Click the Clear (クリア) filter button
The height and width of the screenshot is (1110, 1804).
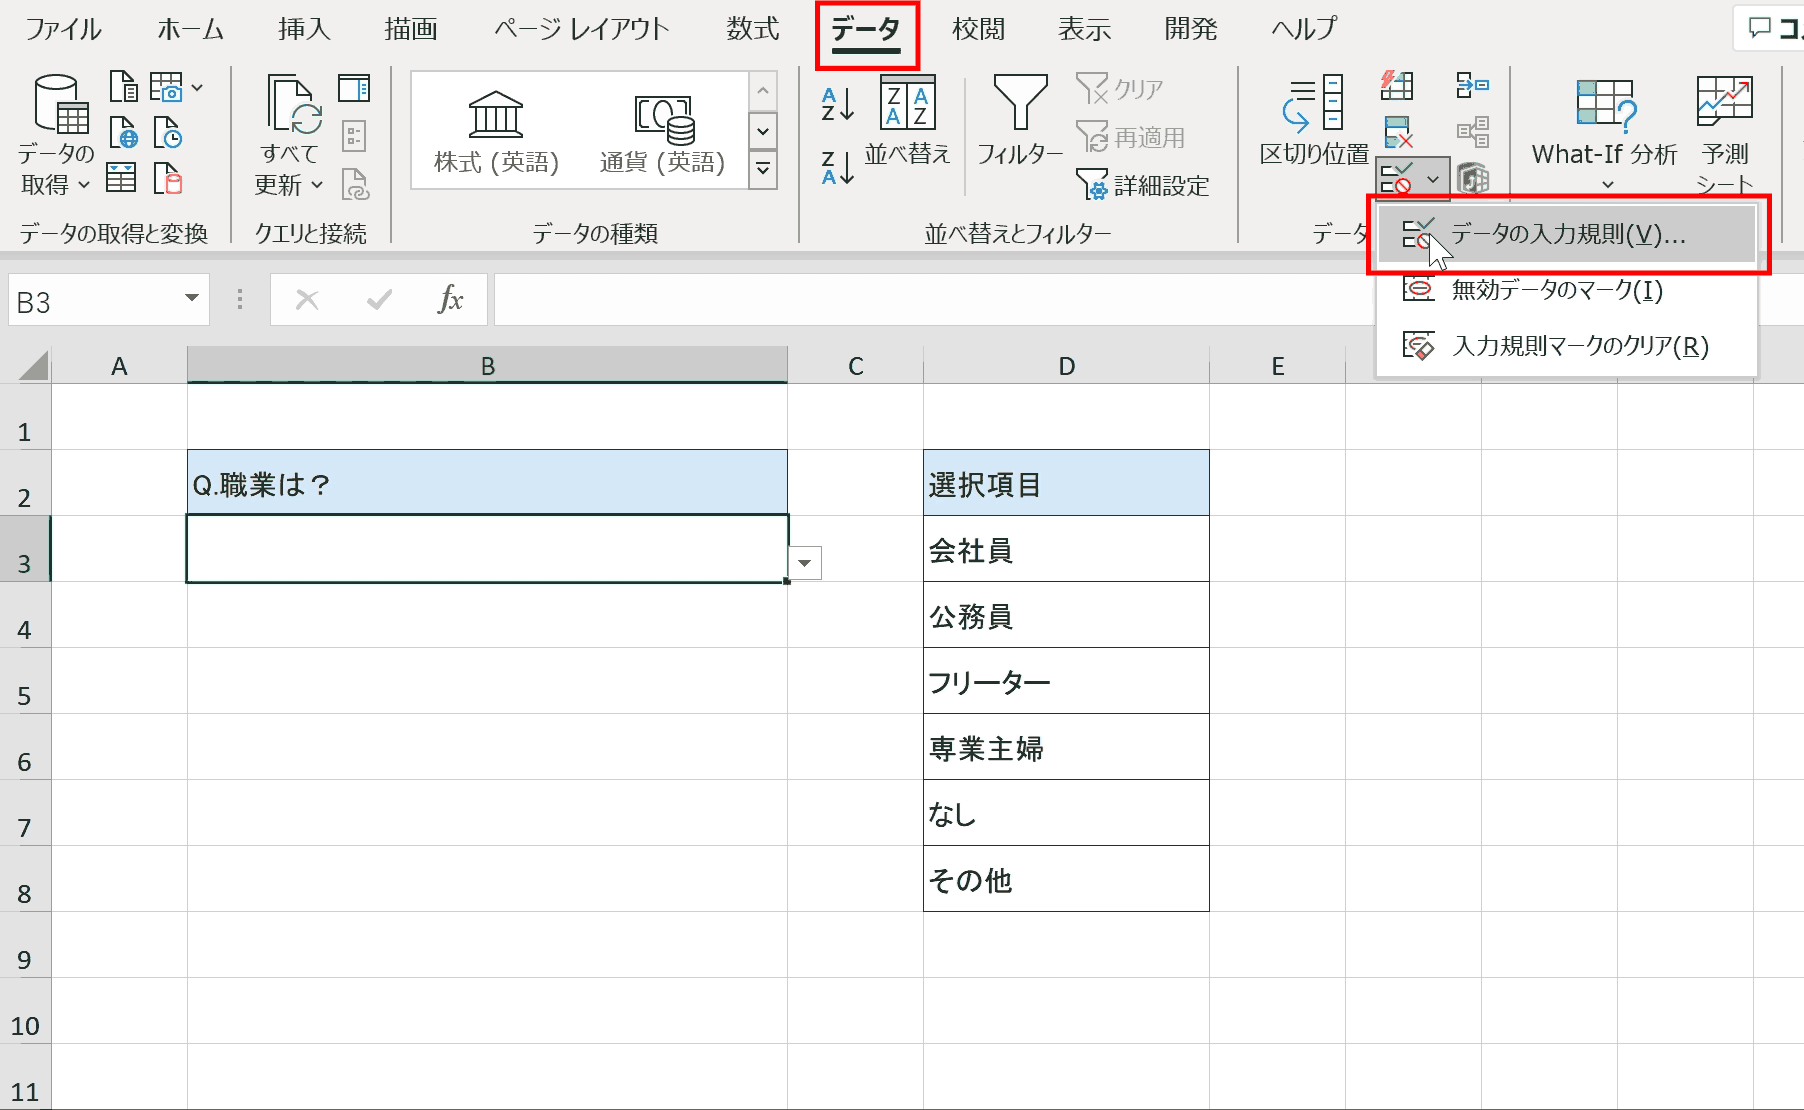(1119, 89)
